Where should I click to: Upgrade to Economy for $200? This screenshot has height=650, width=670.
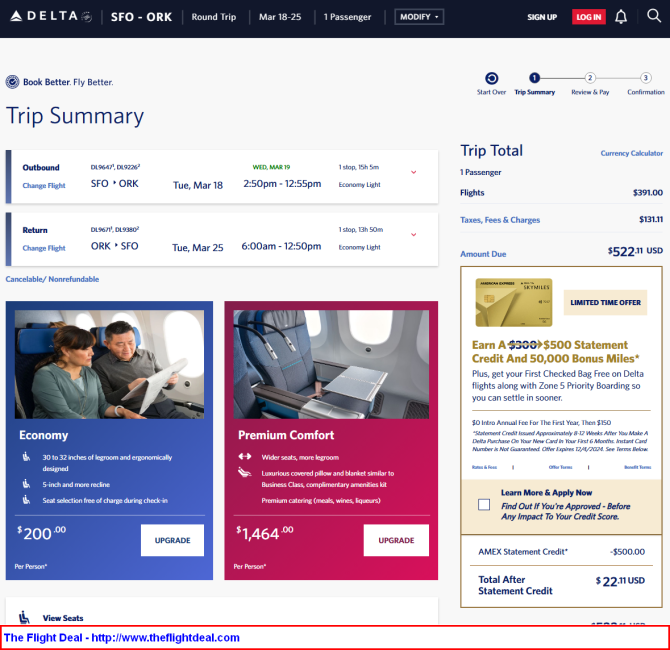(x=172, y=540)
